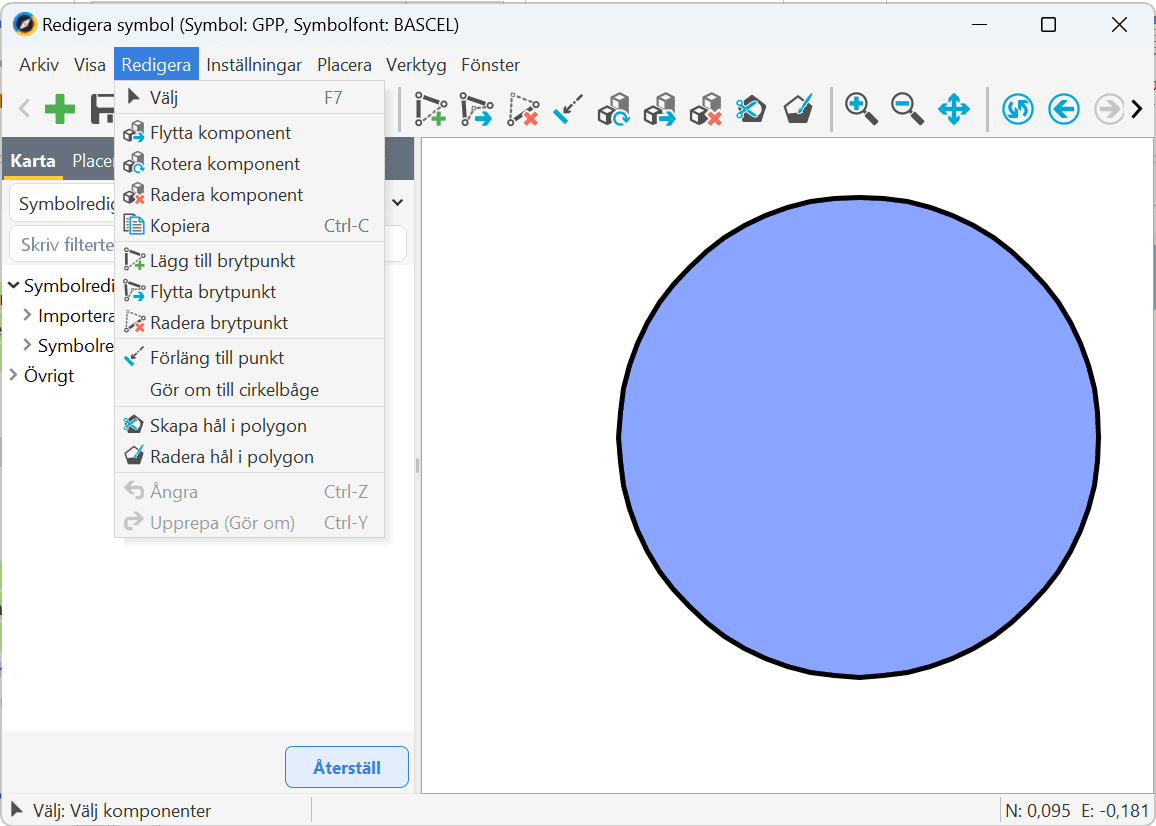This screenshot has height=826, width=1156.
Task: Expand the Importera tree node
Action: point(27,316)
